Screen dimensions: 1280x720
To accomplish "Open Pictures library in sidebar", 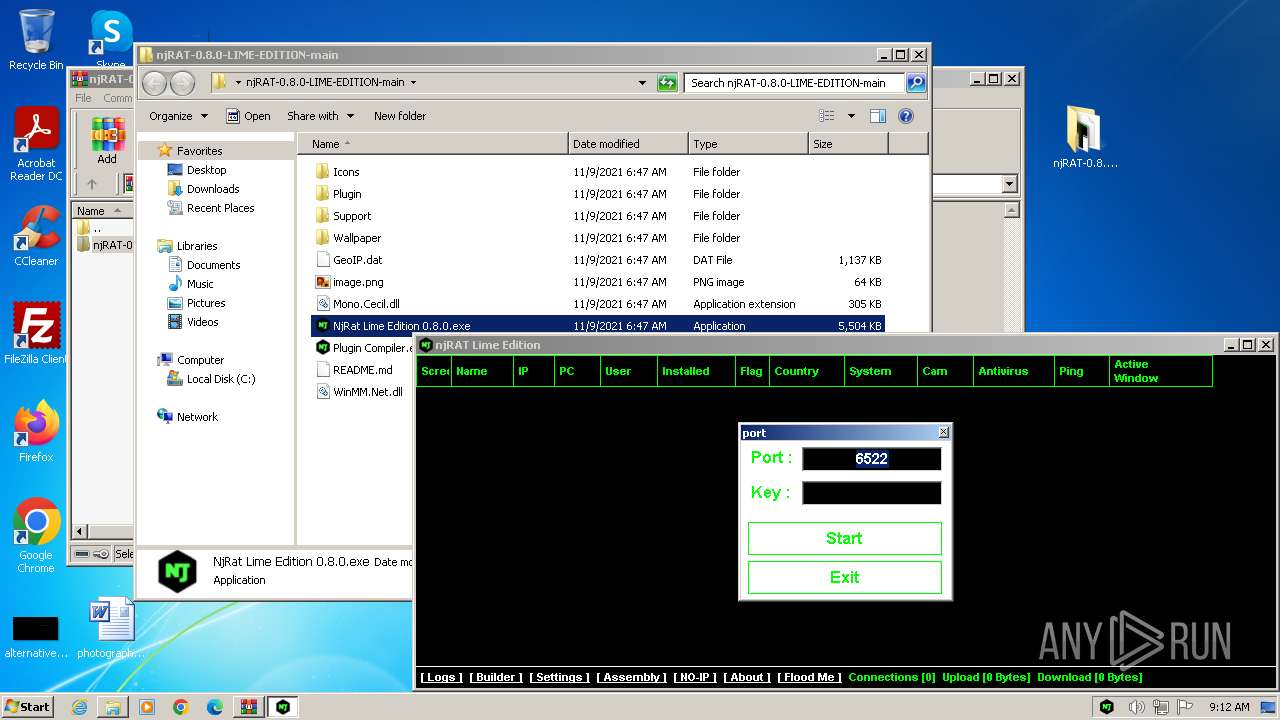I will point(206,303).
